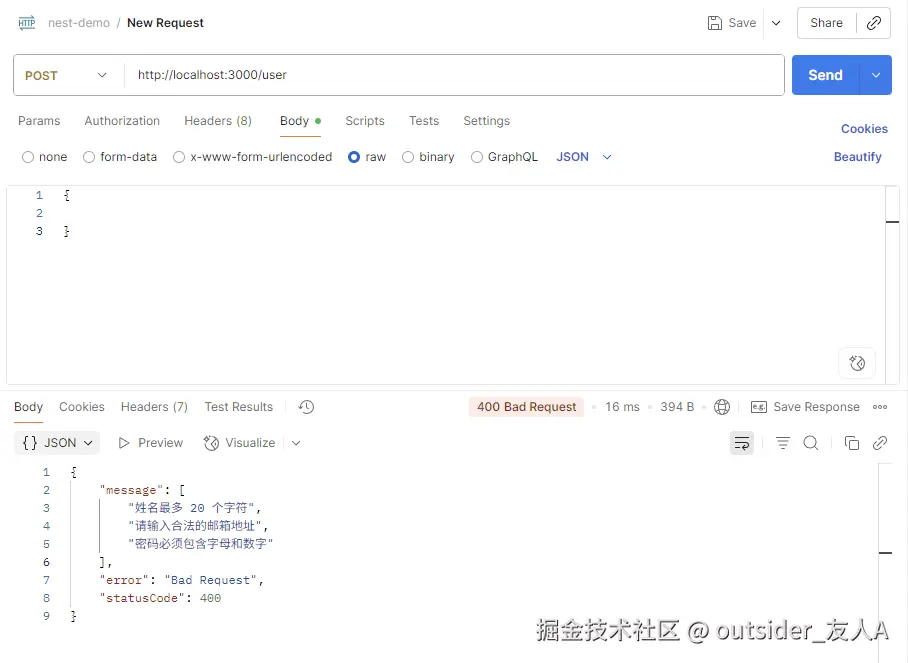Open the Test Results tab
908x663 pixels.
tap(238, 407)
